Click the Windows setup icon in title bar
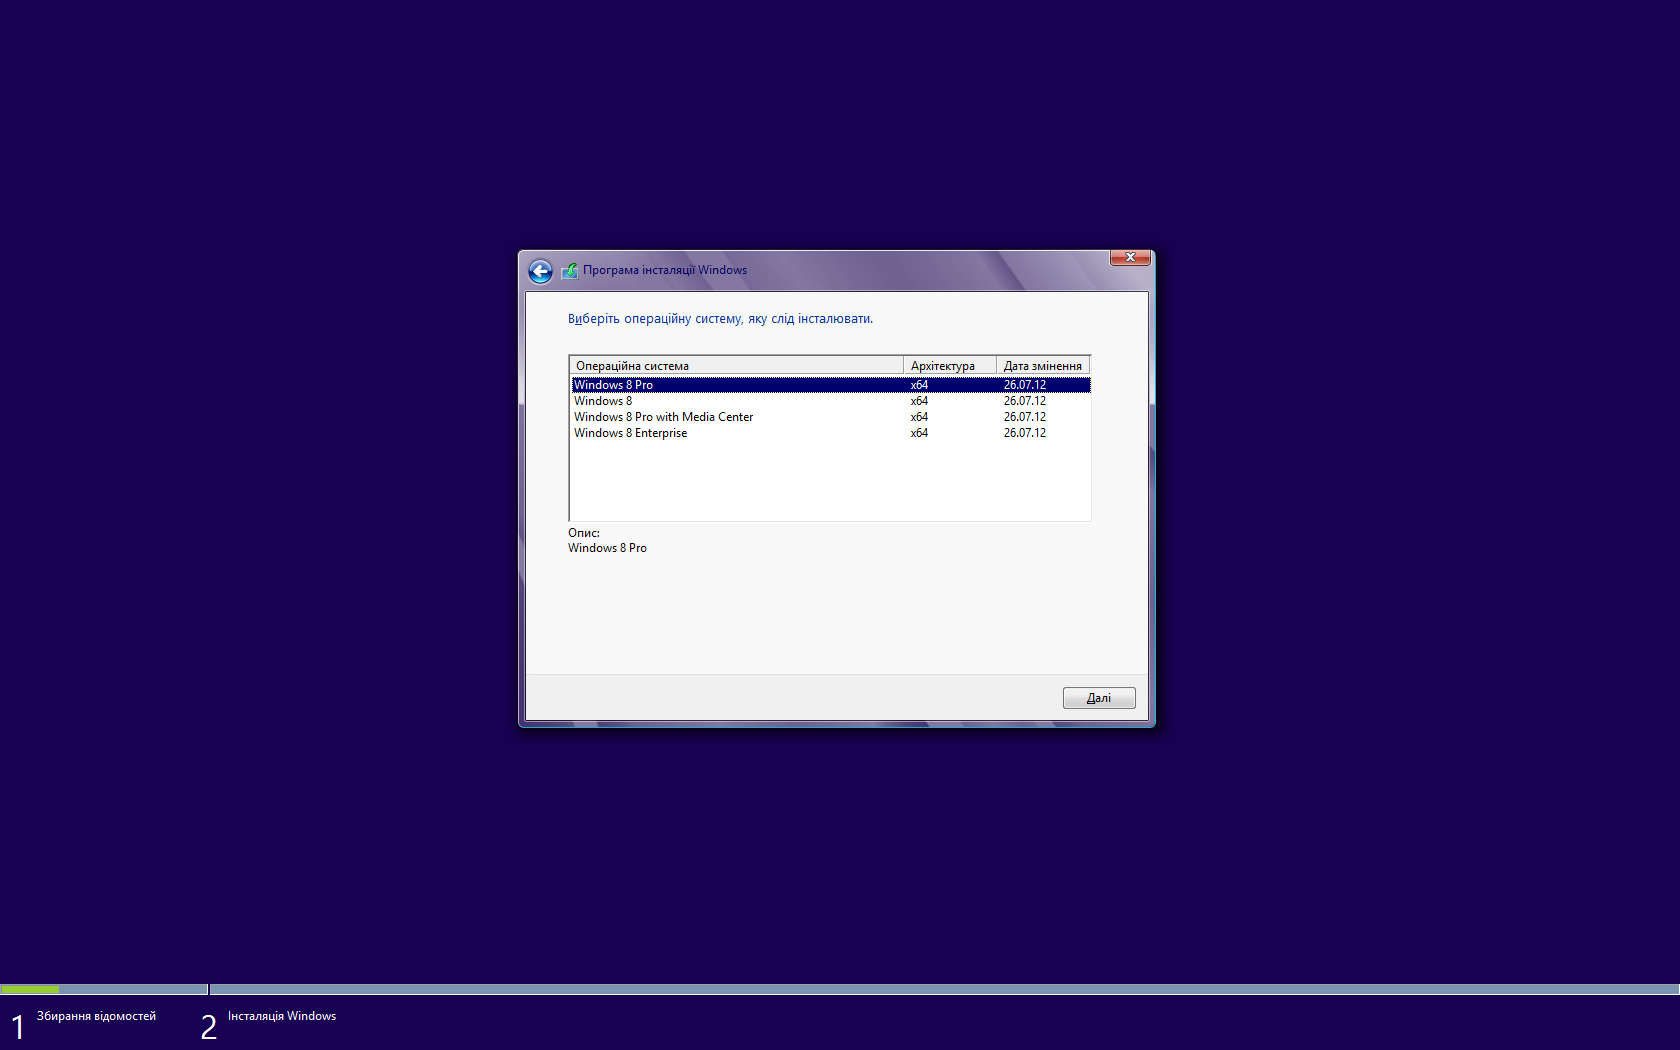1680x1050 pixels. pos(570,270)
